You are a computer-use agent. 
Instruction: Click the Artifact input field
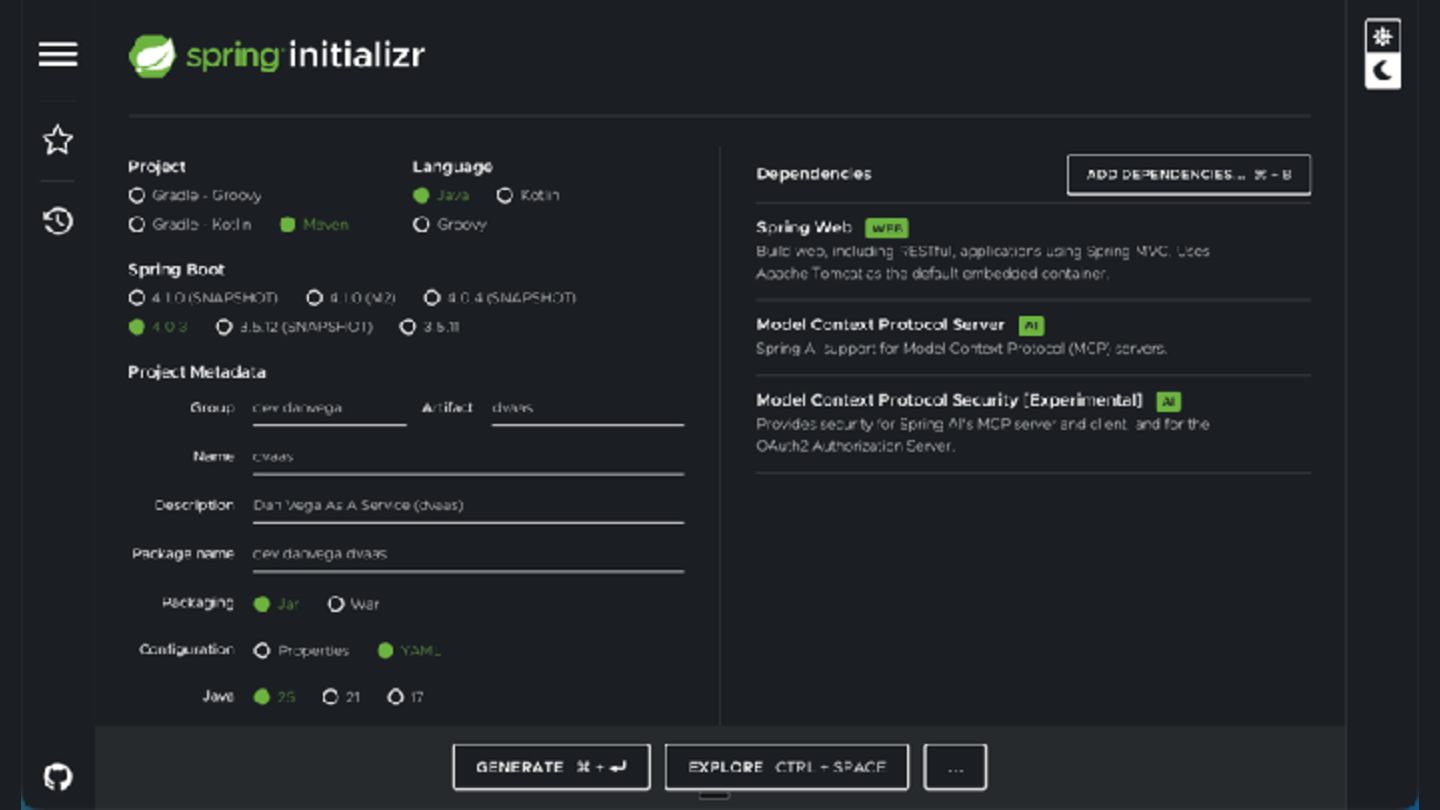click(587, 408)
